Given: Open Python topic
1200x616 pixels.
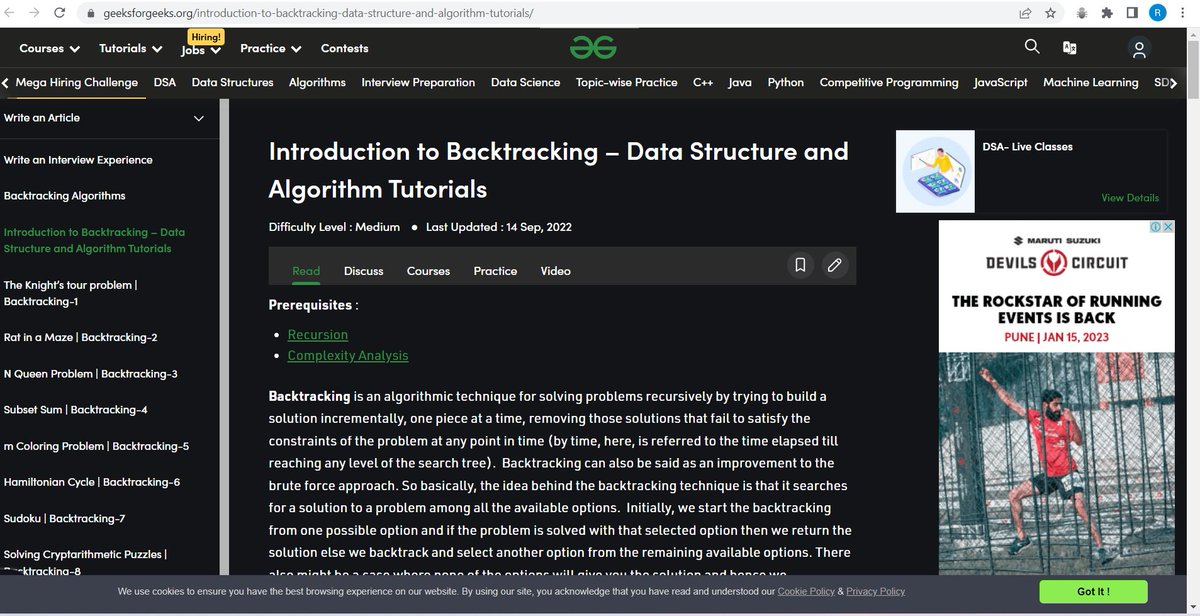Looking at the screenshot, I should (786, 82).
